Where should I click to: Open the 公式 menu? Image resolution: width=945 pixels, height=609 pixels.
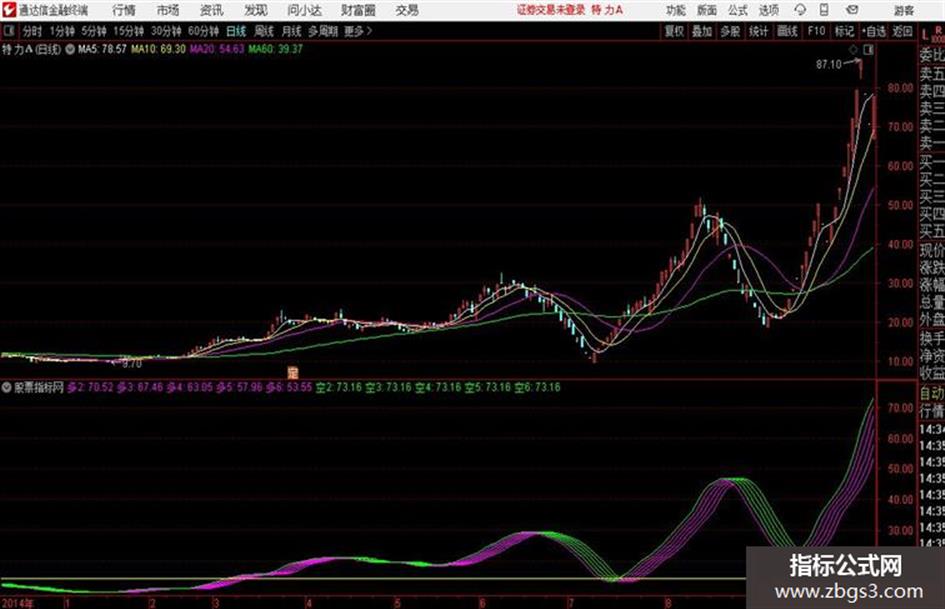coord(738,10)
